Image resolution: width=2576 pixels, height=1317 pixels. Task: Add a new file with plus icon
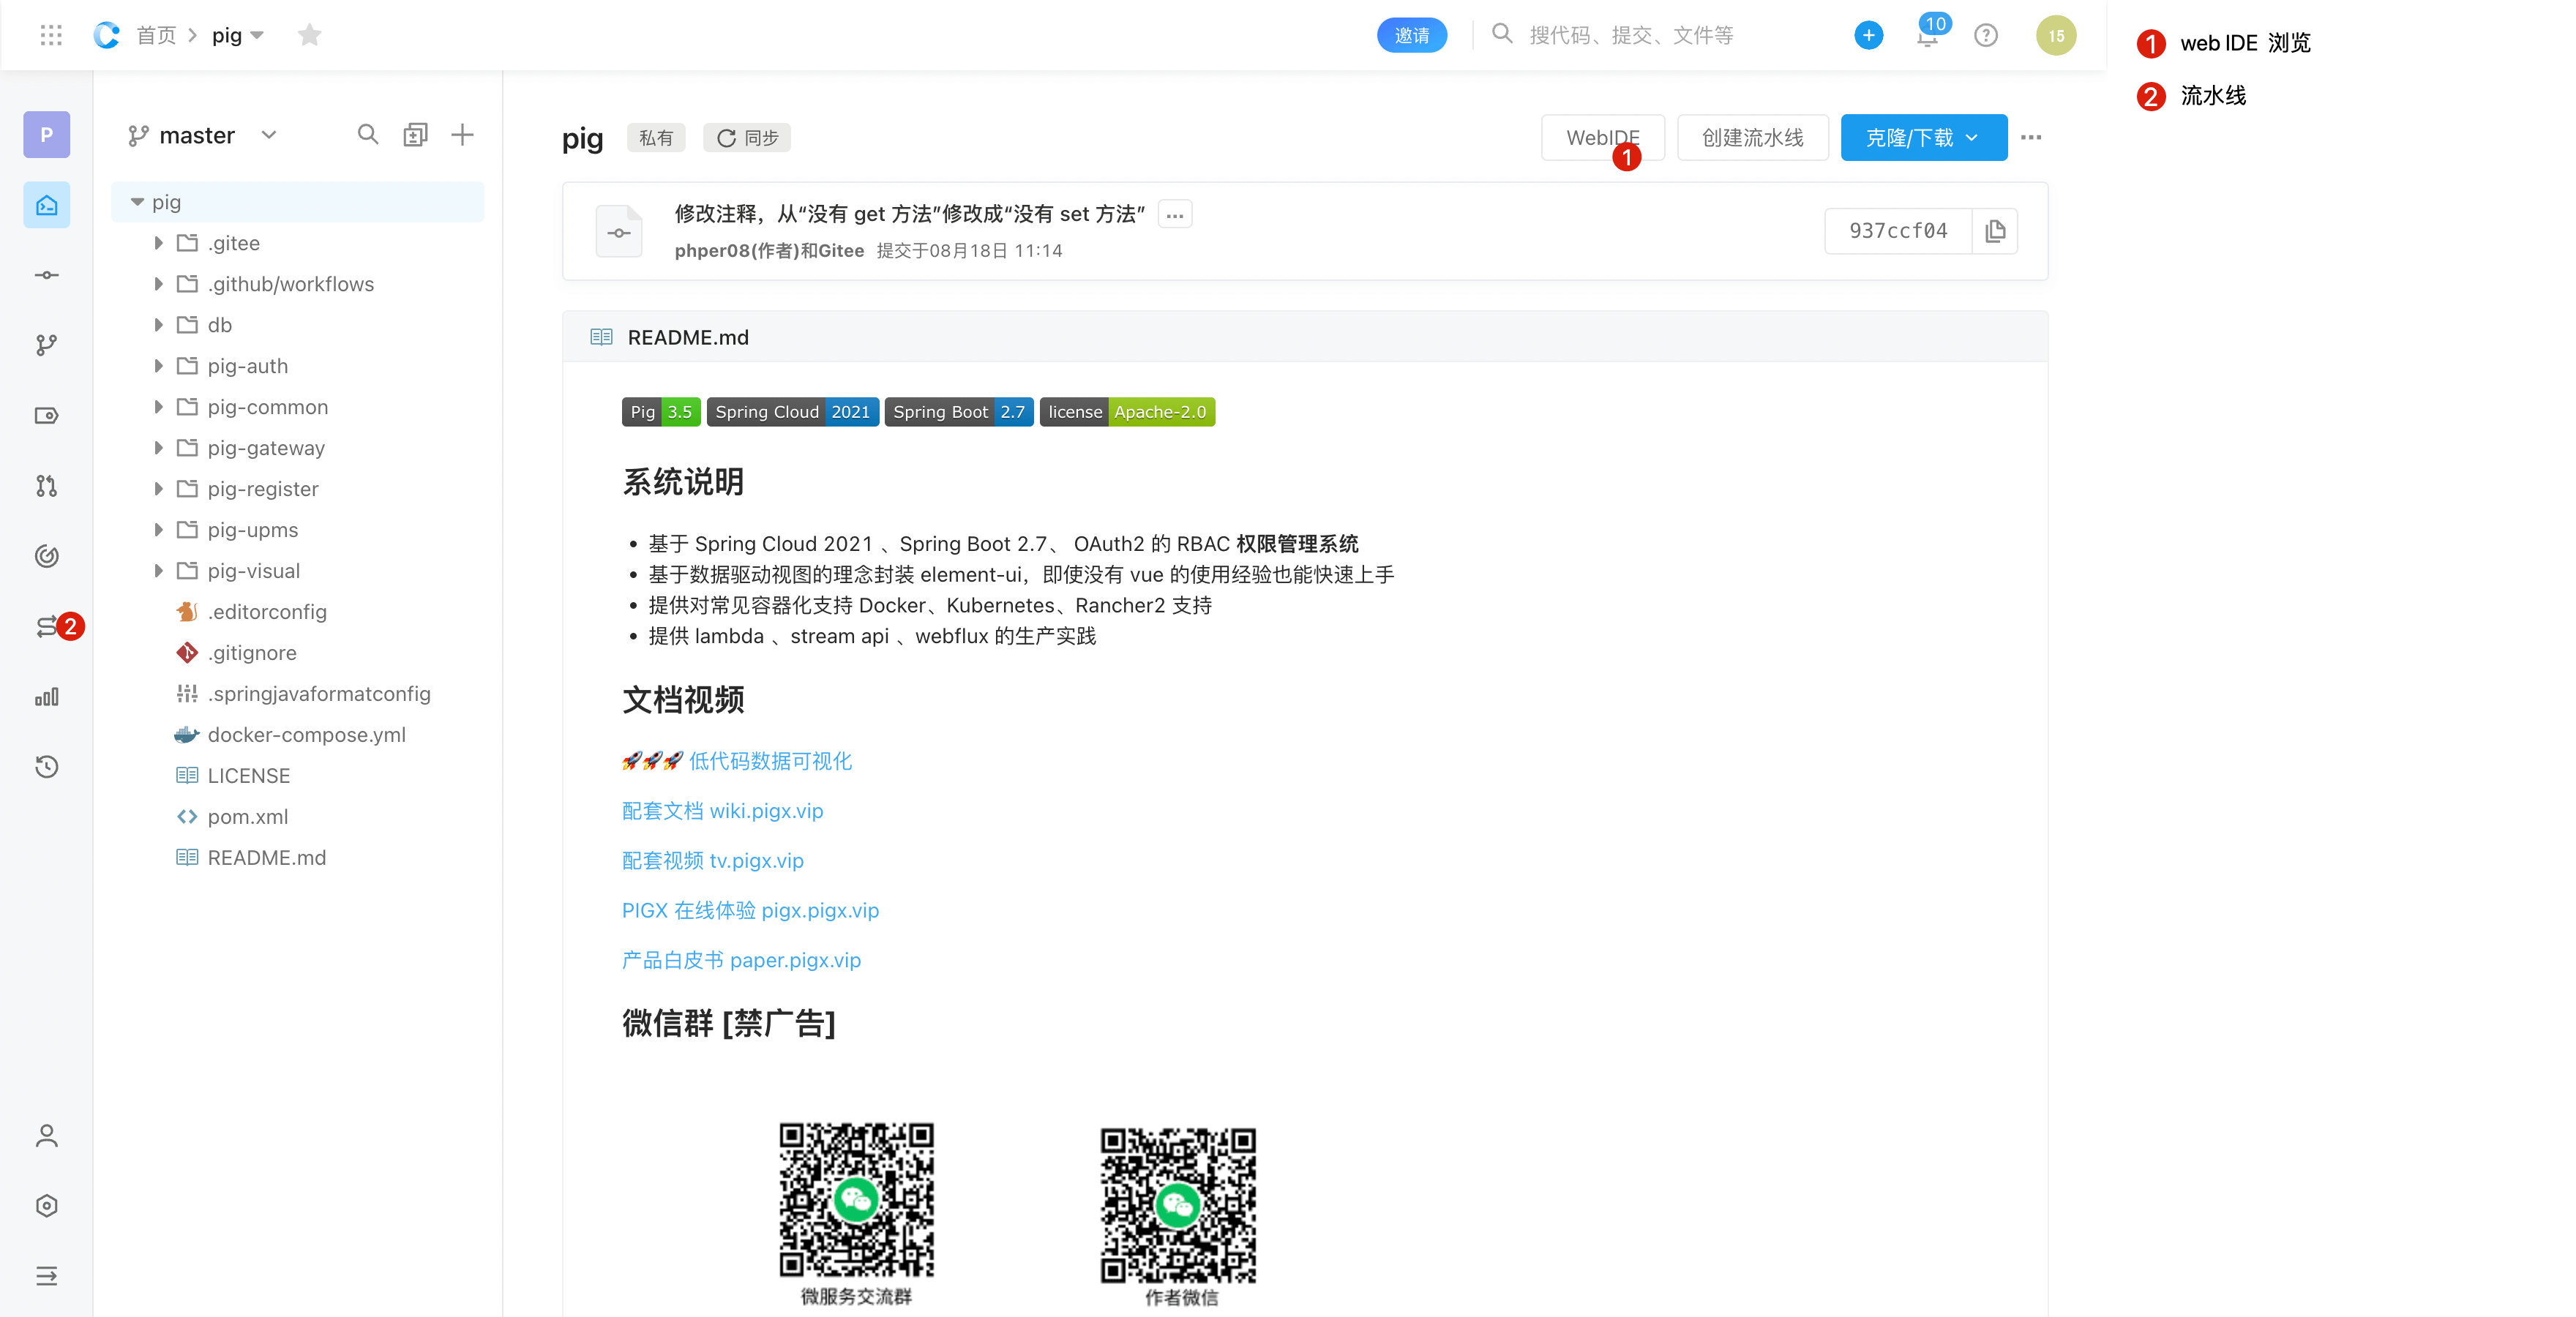click(x=462, y=134)
